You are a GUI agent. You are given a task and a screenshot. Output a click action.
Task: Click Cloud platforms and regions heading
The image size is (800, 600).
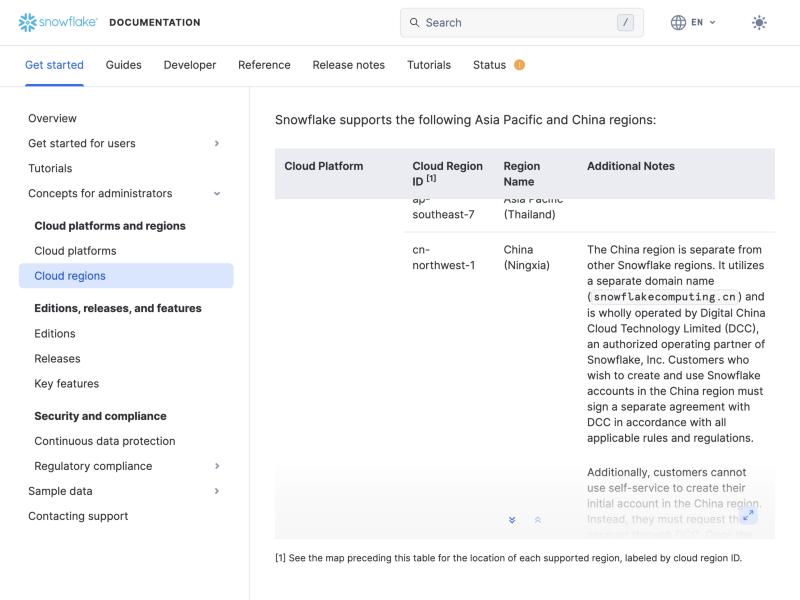110,226
